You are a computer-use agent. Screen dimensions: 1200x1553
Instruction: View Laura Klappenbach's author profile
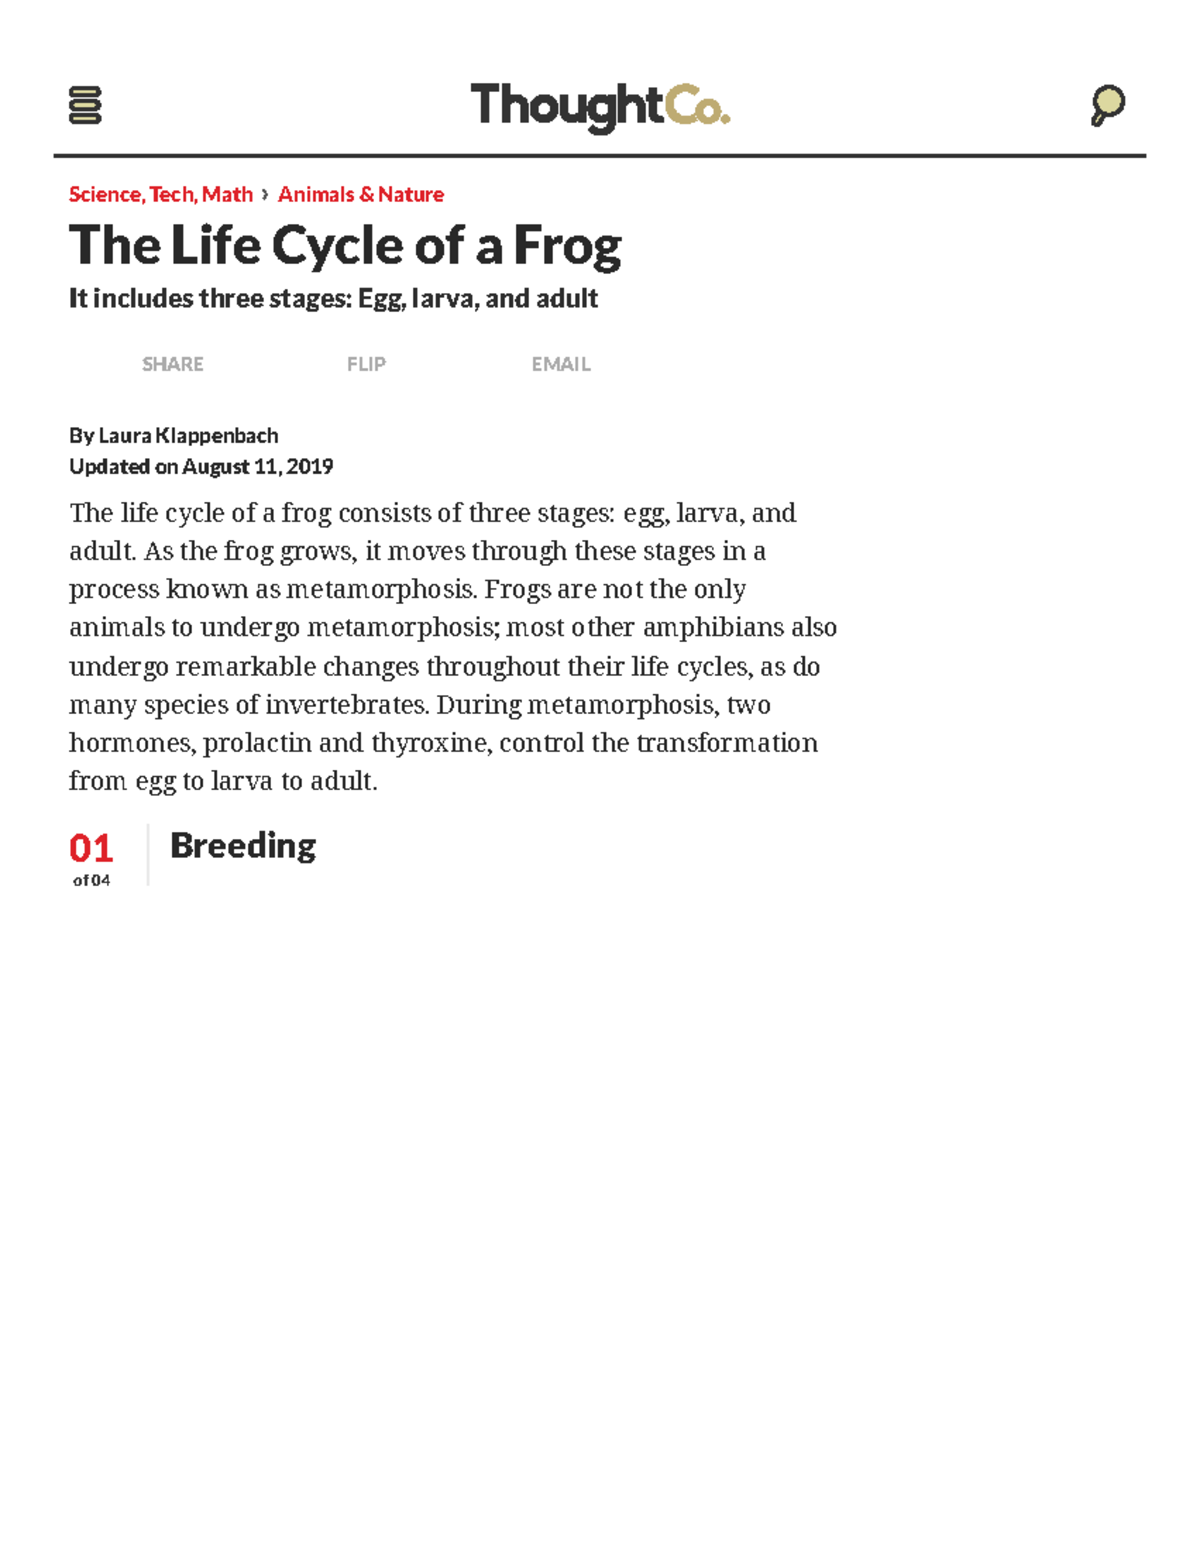click(x=188, y=435)
